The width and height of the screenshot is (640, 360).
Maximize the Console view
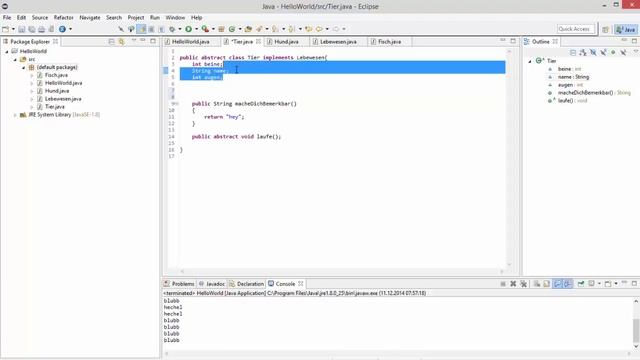click(634, 283)
